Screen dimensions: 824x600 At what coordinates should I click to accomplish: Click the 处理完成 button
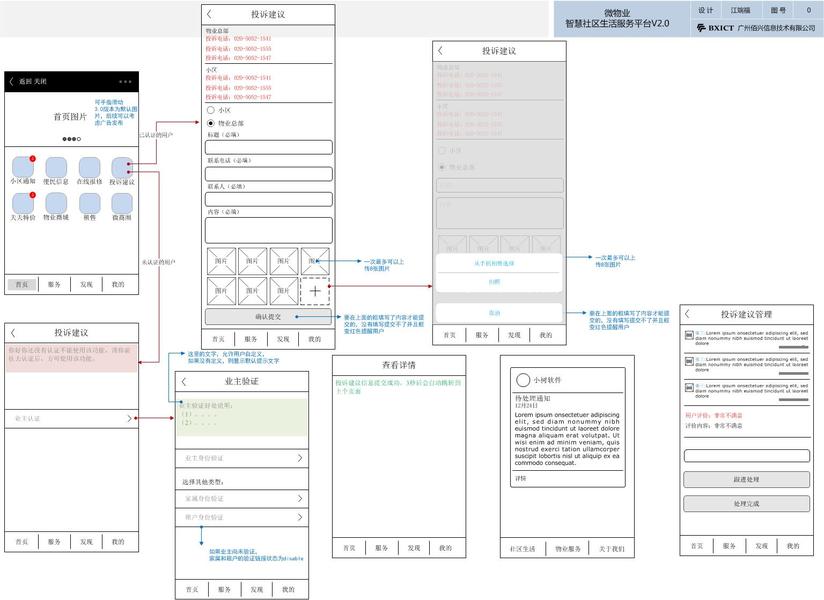tap(746, 503)
